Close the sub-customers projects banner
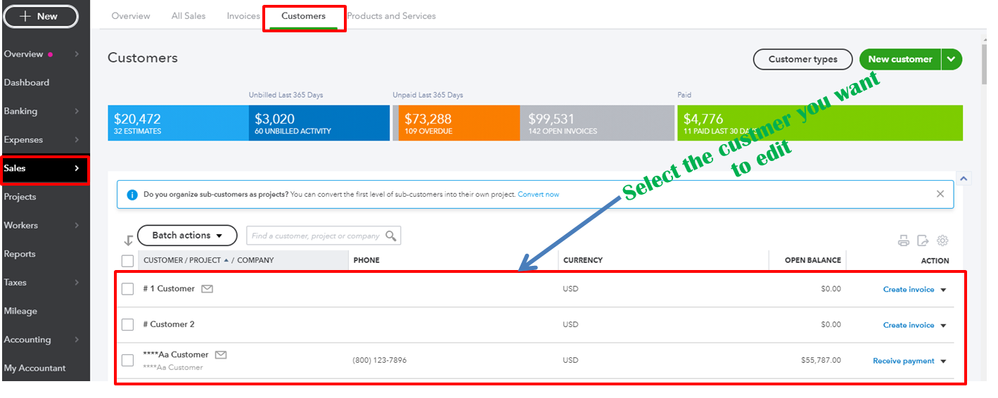The height and width of the screenshot is (398, 998). [940, 194]
